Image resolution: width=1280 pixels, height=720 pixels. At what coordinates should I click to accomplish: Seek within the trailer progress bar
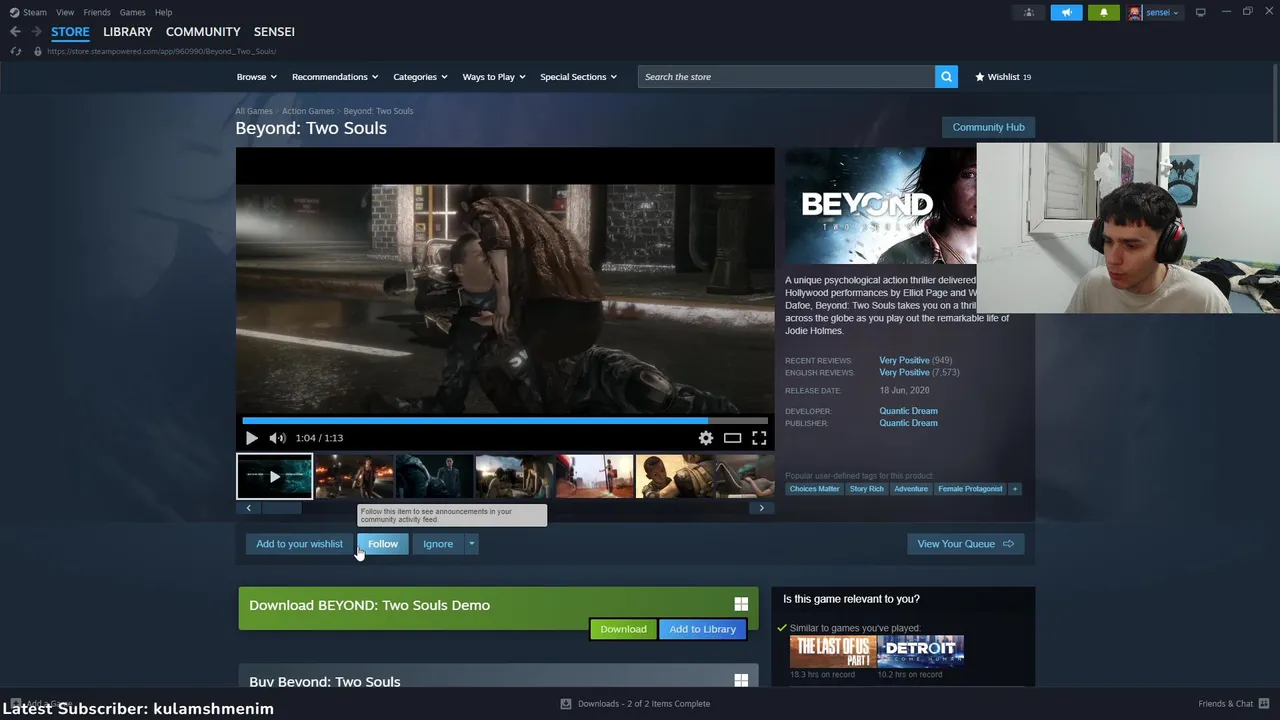coord(505,421)
